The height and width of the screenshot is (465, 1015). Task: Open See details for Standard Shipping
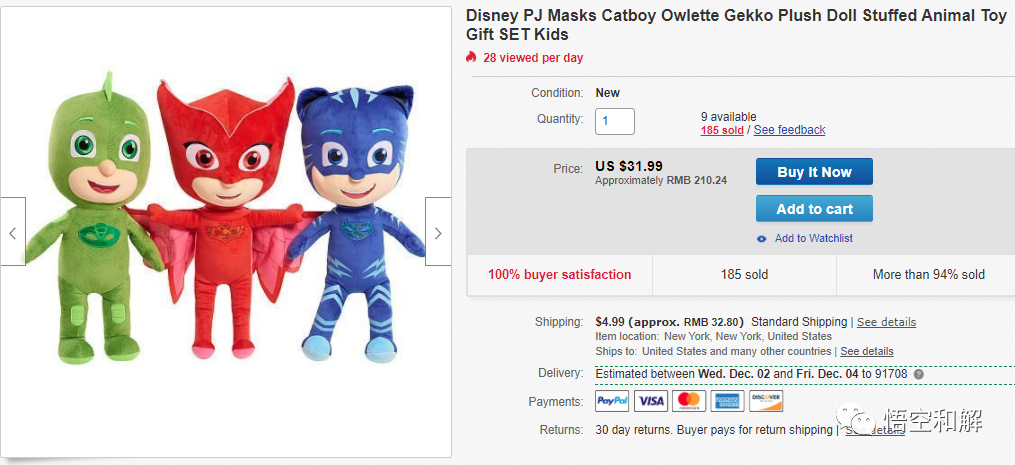pos(886,322)
